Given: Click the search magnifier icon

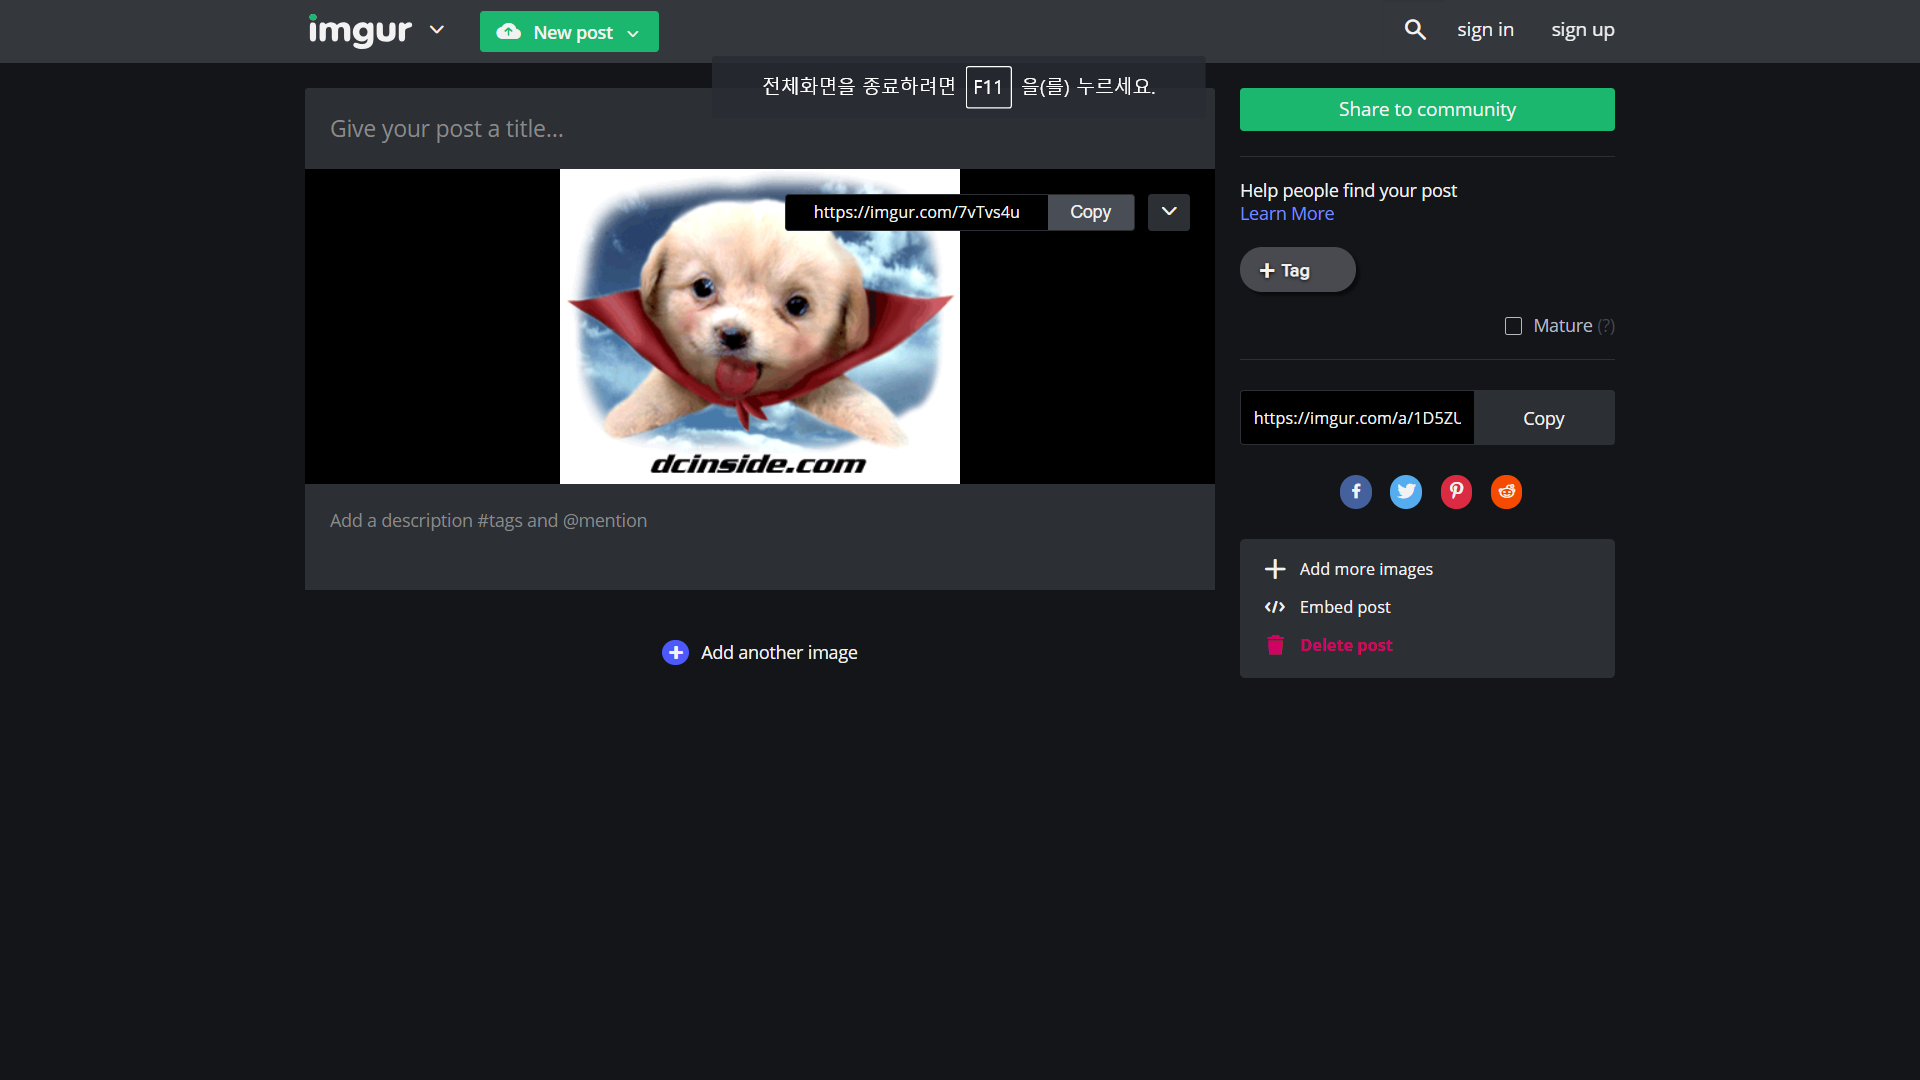Looking at the screenshot, I should coord(1414,30).
